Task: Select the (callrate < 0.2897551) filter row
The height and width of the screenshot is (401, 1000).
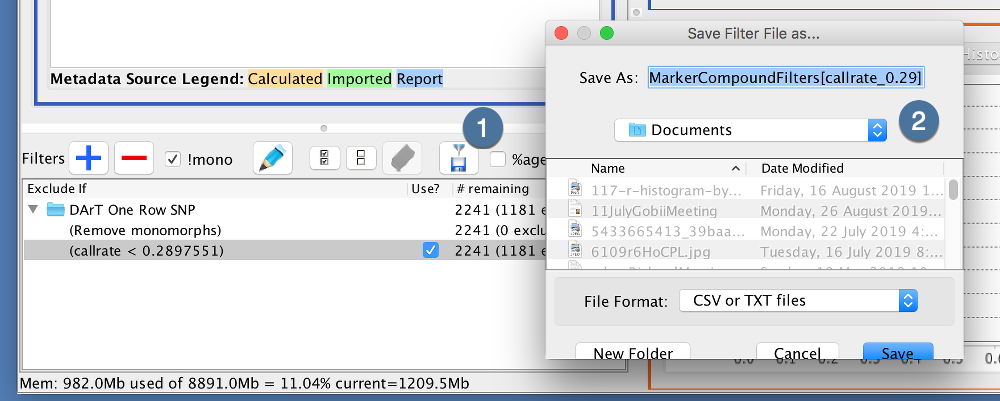Action: 284,251
